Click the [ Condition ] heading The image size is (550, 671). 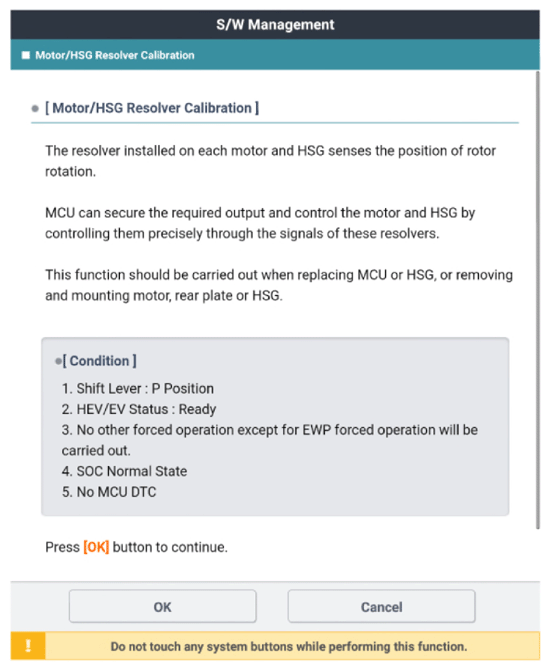[x=99, y=361]
